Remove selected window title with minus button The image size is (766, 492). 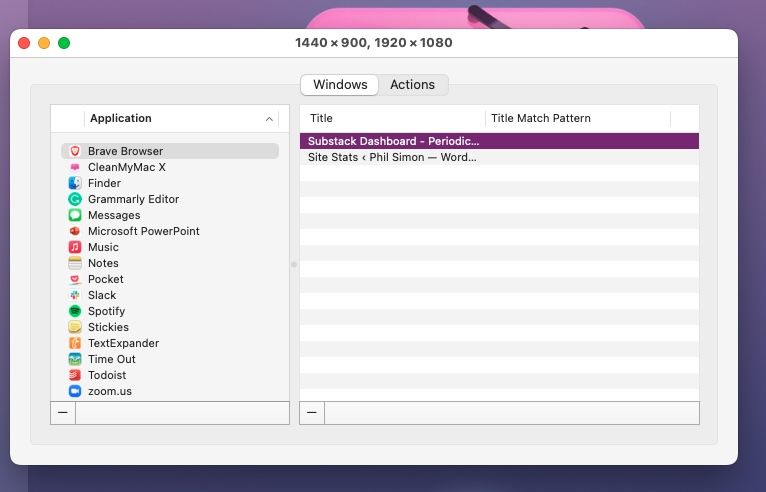pyautogui.click(x=312, y=413)
